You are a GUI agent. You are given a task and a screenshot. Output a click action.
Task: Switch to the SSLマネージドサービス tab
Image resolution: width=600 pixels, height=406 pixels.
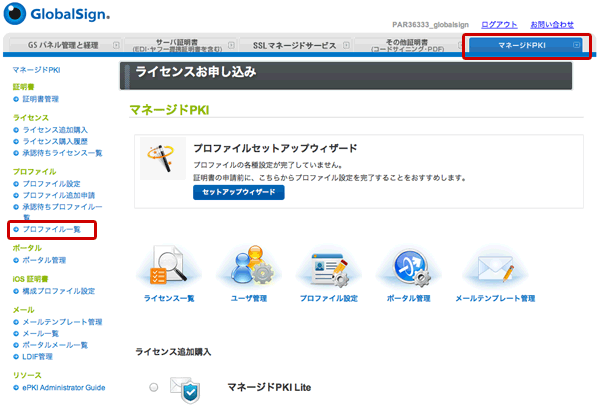(x=295, y=45)
